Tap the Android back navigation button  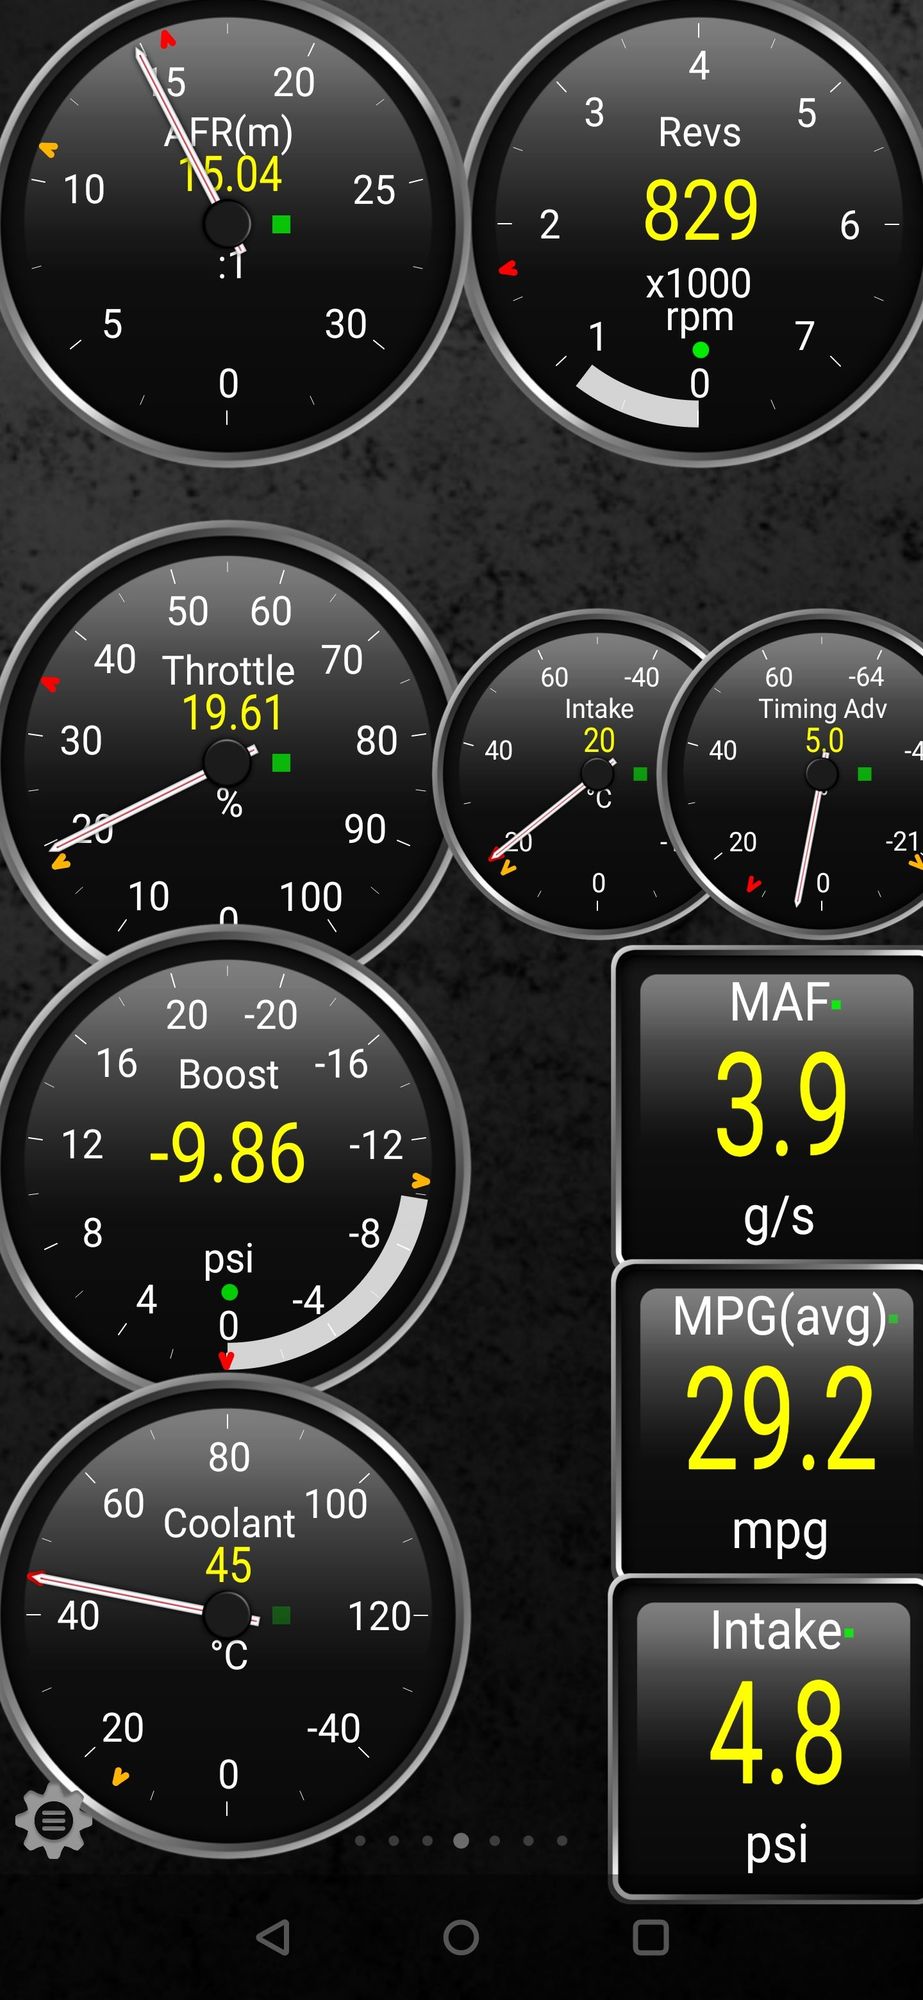pos(274,1937)
